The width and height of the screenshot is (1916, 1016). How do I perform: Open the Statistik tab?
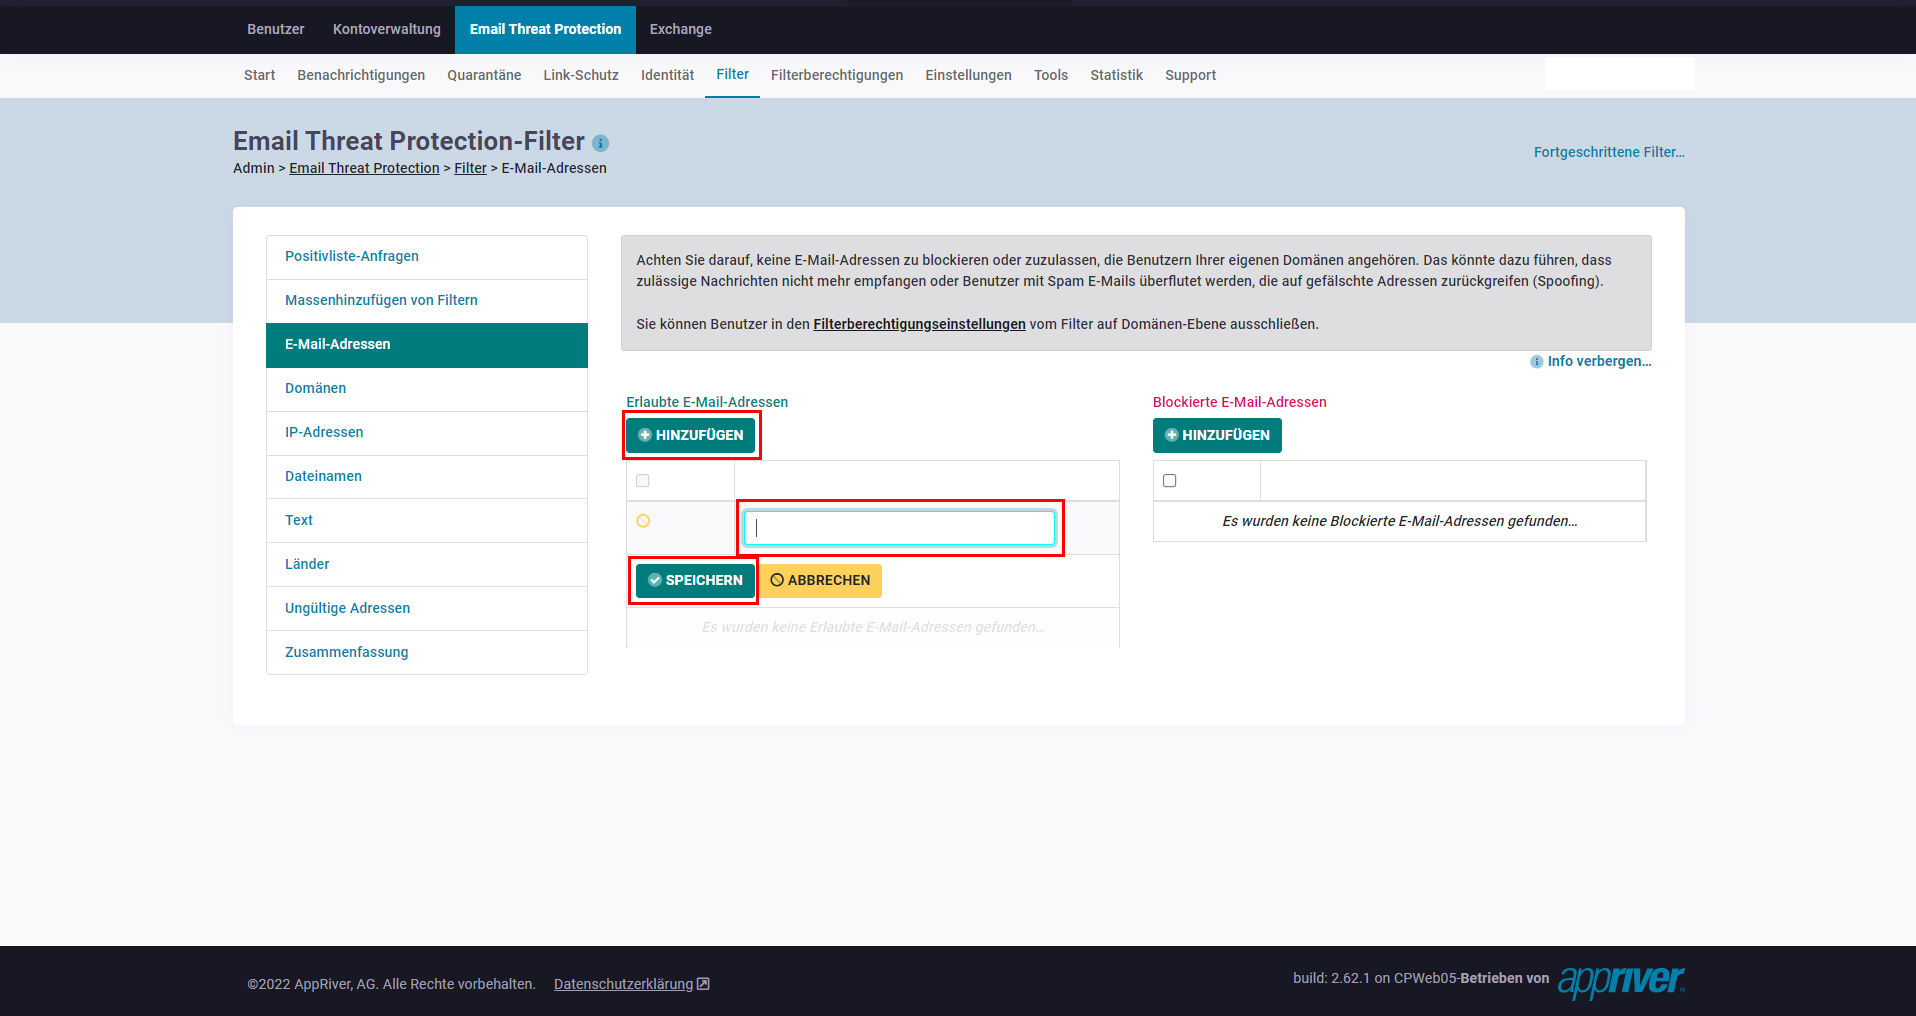tap(1116, 75)
